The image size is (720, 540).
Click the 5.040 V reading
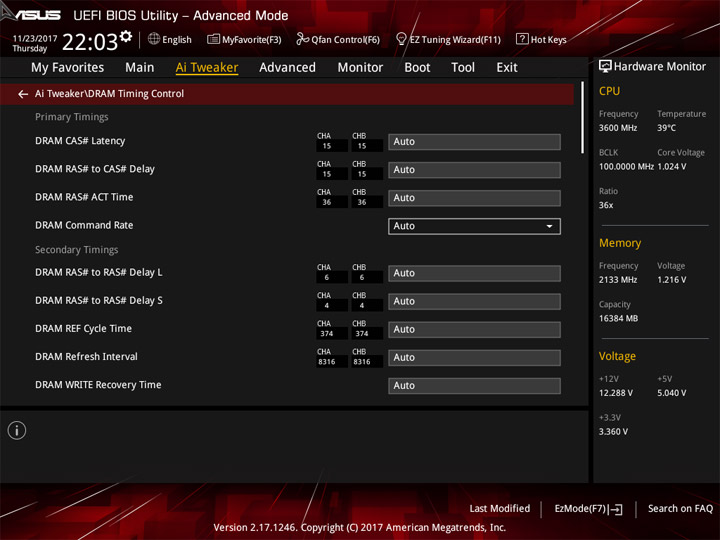tap(672, 394)
